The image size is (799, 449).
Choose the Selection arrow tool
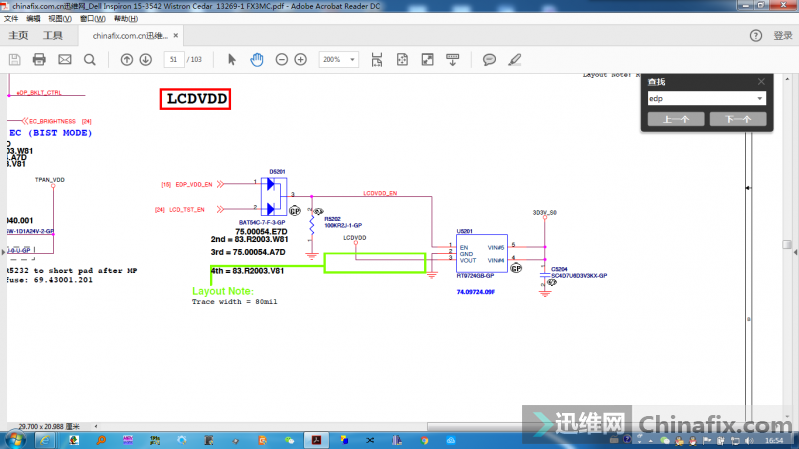(x=231, y=60)
